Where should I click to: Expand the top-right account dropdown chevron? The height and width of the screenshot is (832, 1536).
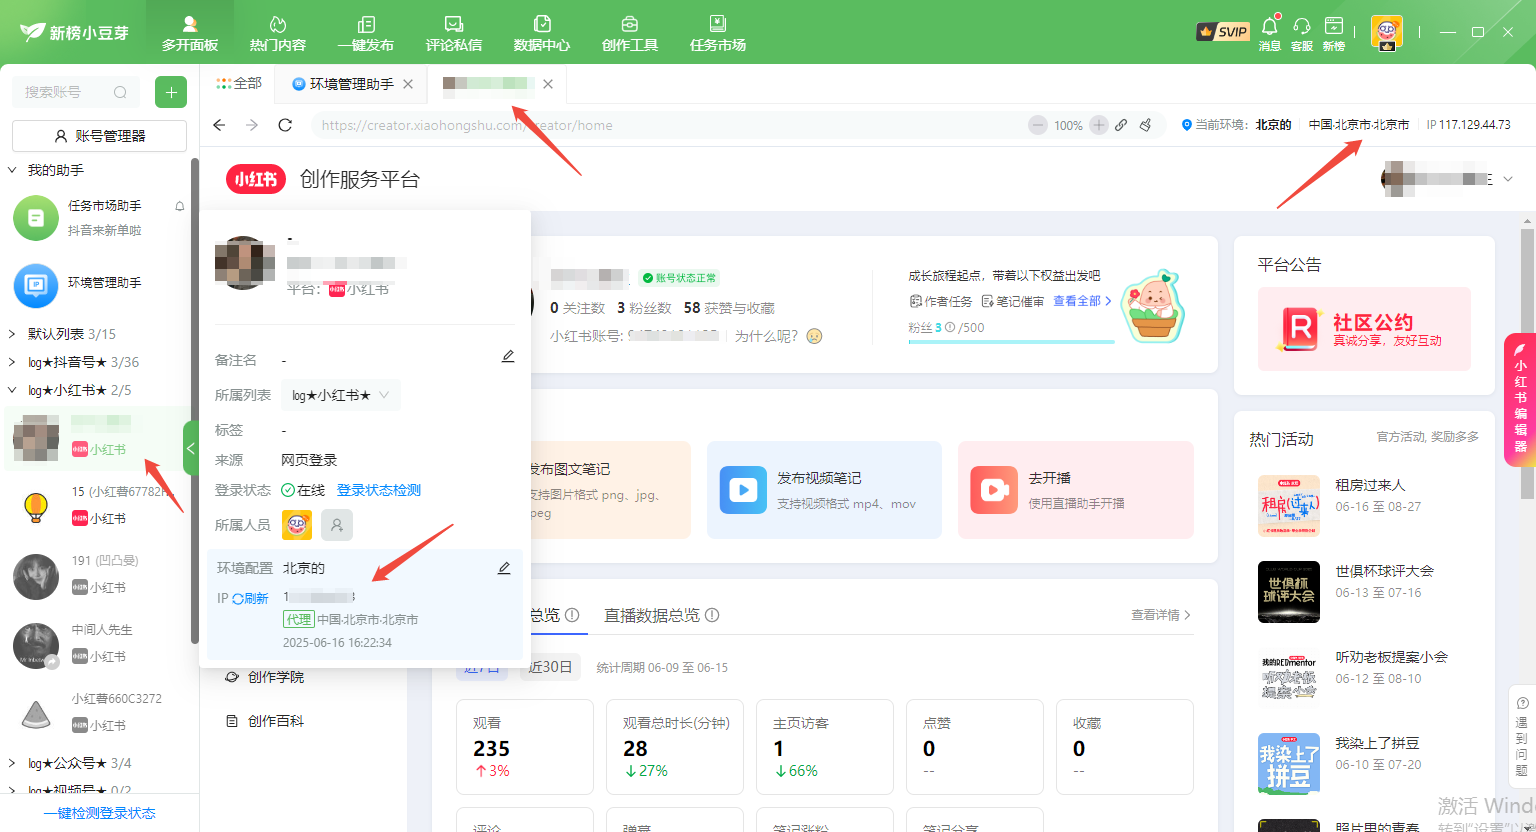click(x=1508, y=179)
